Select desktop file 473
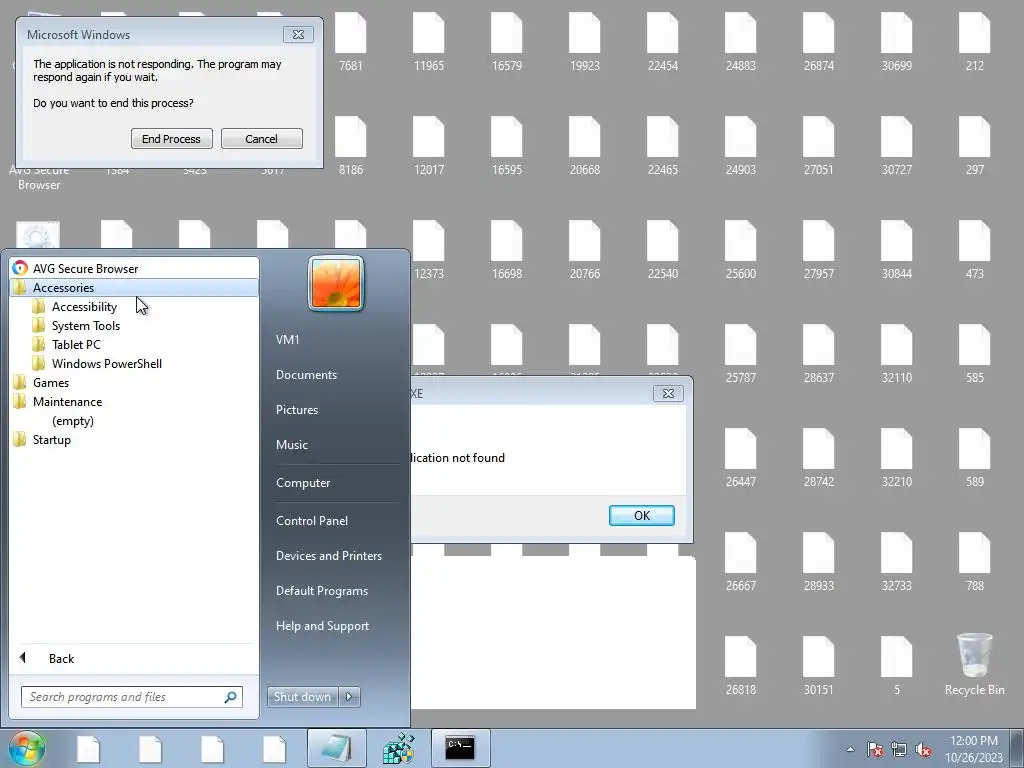This screenshot has height=768, width=1024. tap(974, 250)
